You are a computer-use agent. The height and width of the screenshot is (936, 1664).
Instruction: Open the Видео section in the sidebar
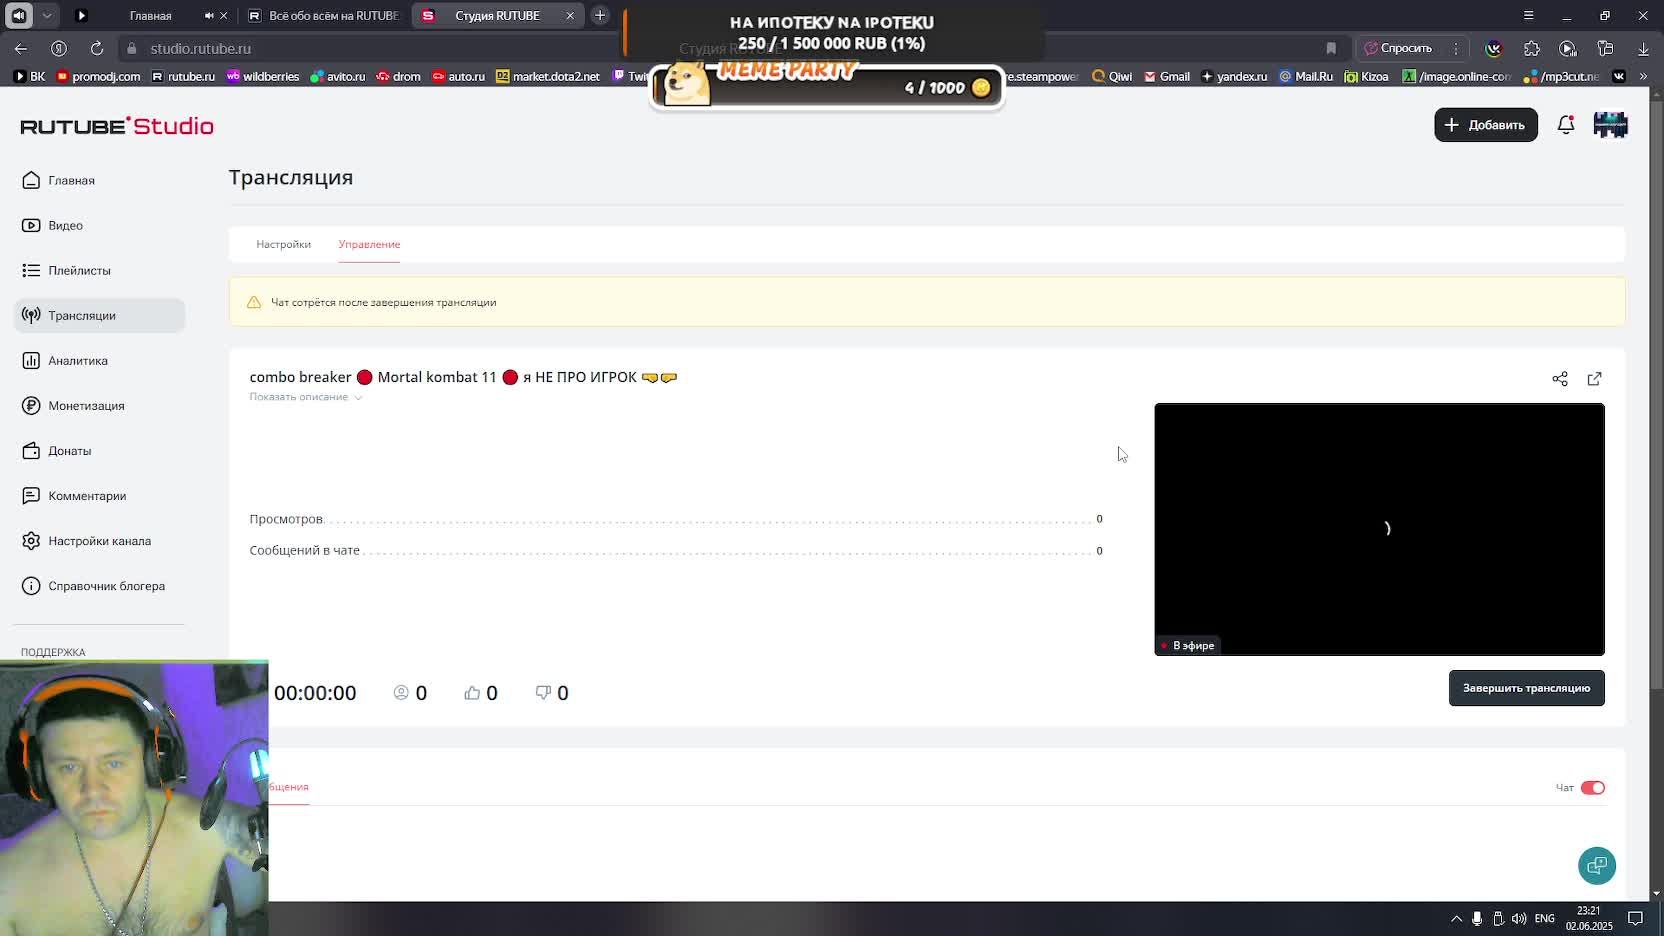pos(99,225)
